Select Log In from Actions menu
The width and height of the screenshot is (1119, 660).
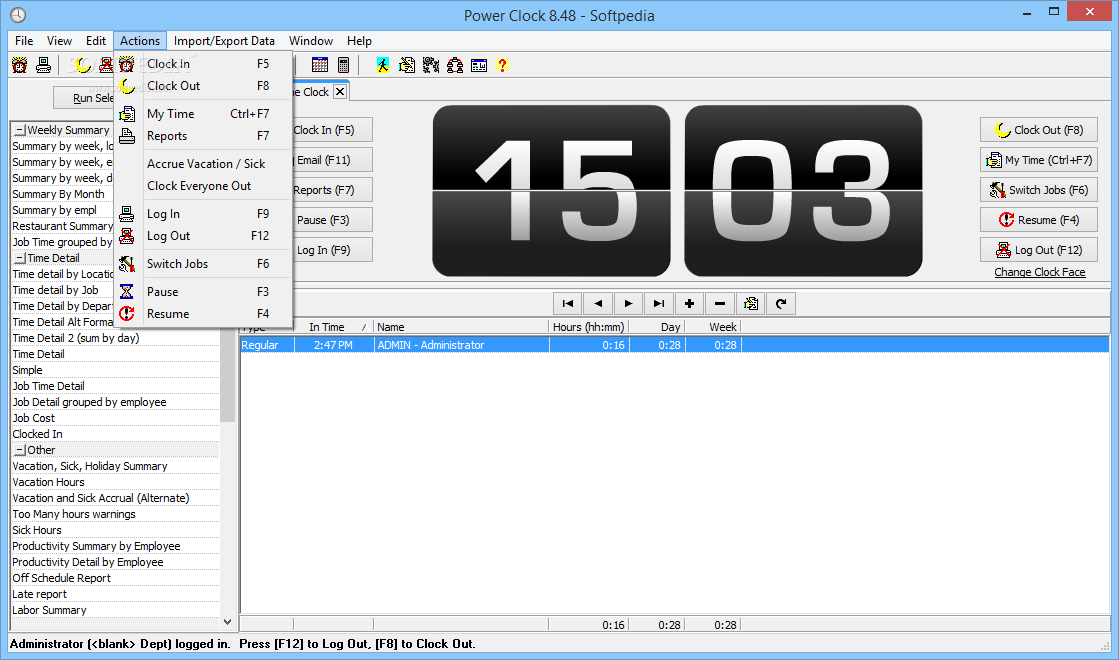(203, 213)
